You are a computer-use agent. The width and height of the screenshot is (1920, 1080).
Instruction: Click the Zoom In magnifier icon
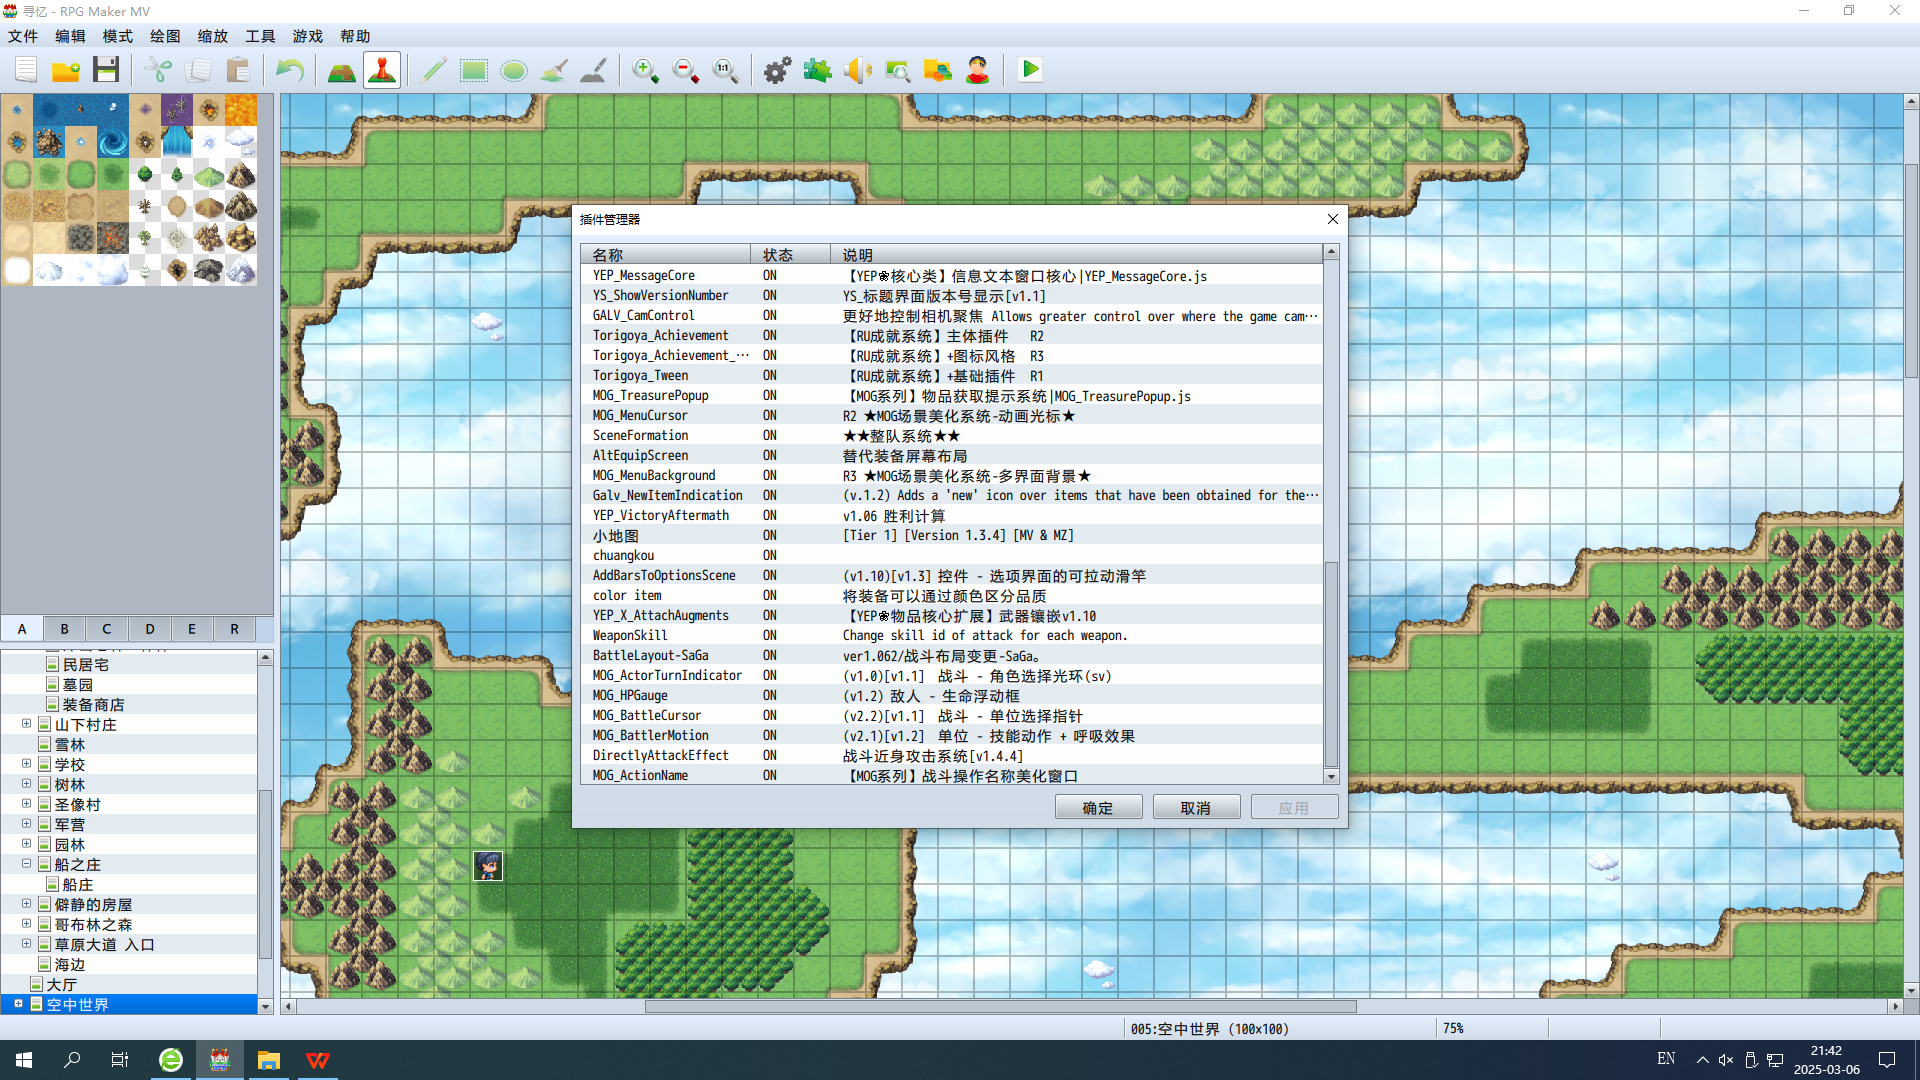pos(646,70)
